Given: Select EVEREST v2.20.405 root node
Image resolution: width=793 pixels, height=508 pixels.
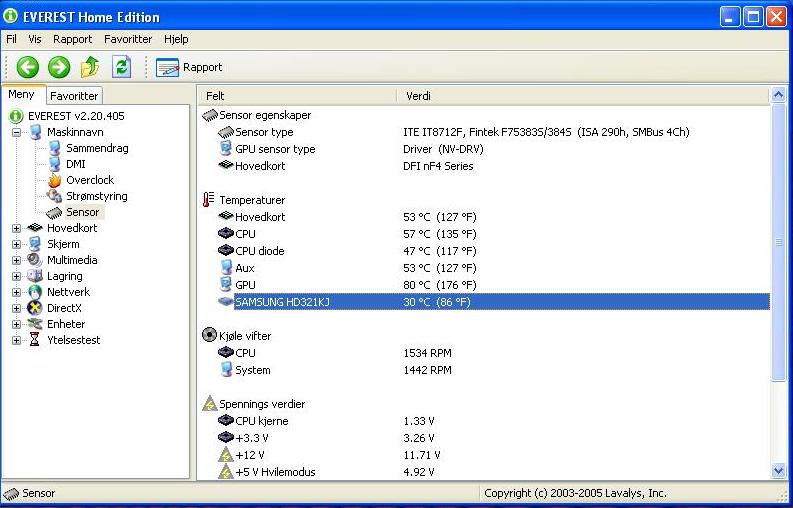Looking at the screenshot, I should pyautogui.click(x=76, y=116).
